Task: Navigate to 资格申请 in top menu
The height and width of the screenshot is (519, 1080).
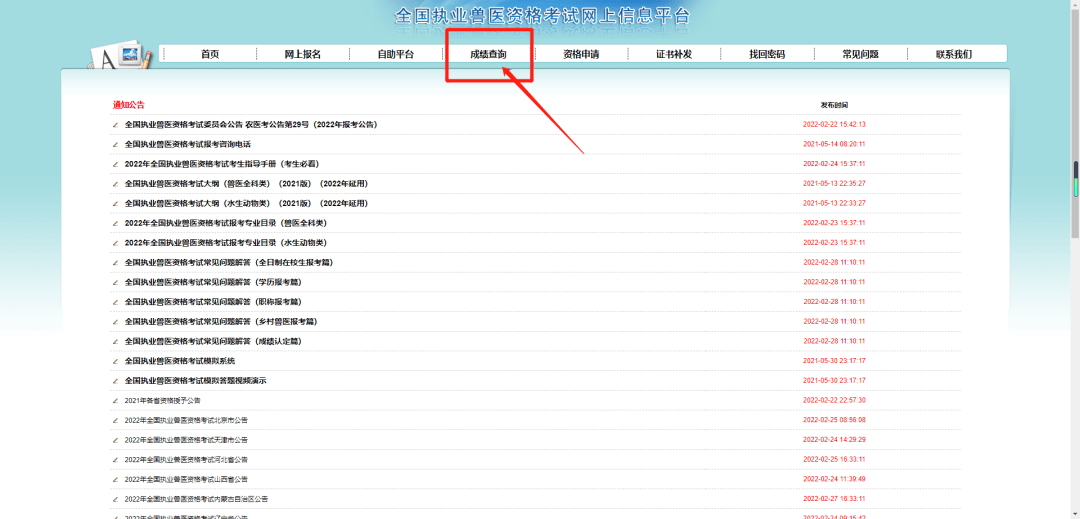Action: 581,54
